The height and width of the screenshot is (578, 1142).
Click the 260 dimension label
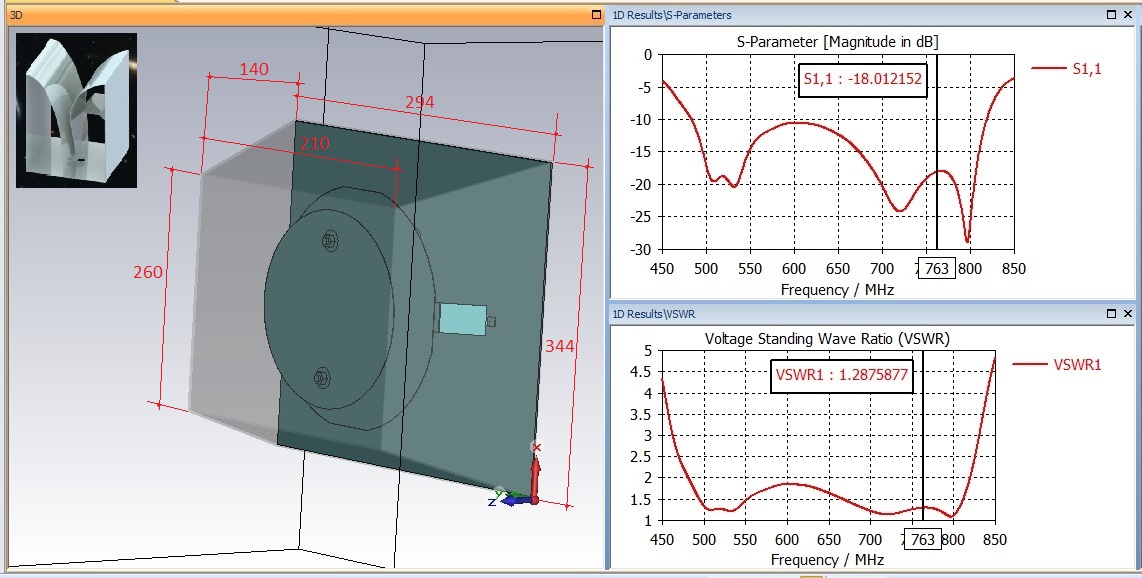(148, 272)
